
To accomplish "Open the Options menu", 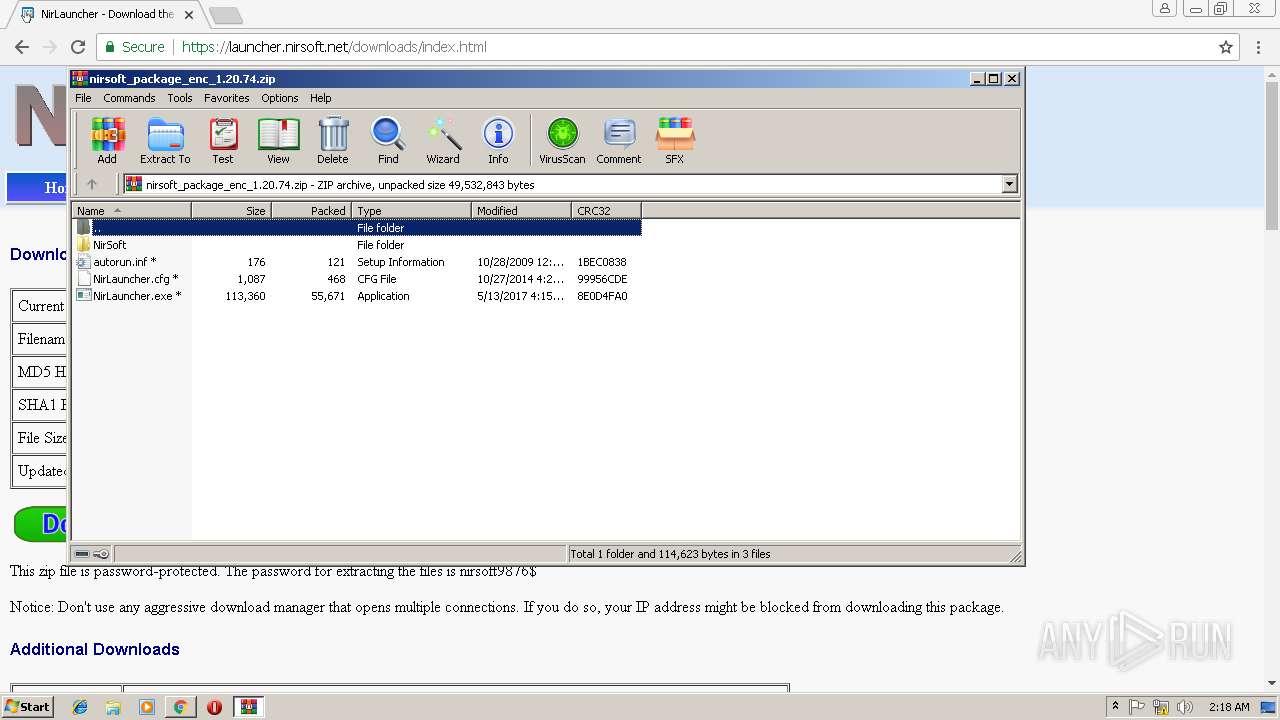I will click(x=280, y=98).
